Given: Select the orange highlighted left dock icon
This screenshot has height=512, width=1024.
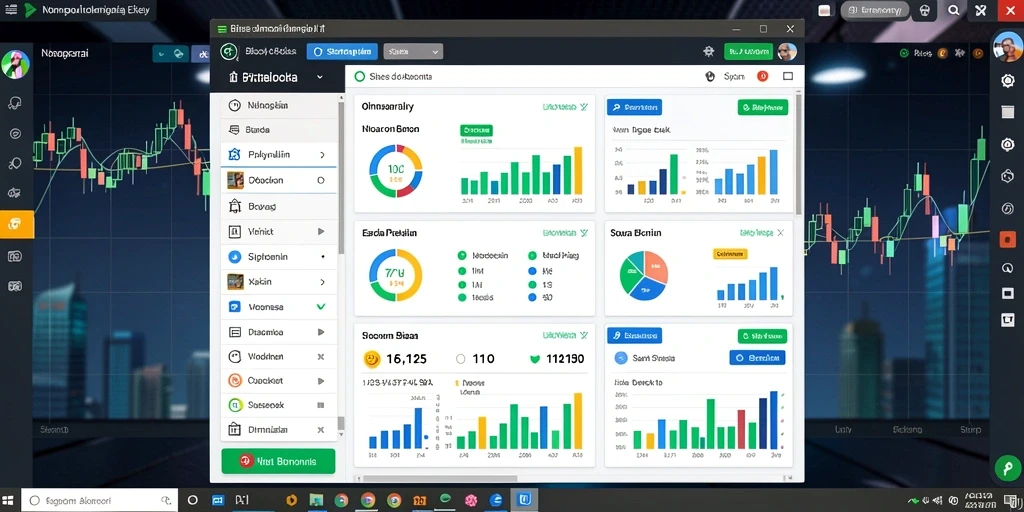Looking at the screenshot, I should pyautogui.click(x=16, y=225).
